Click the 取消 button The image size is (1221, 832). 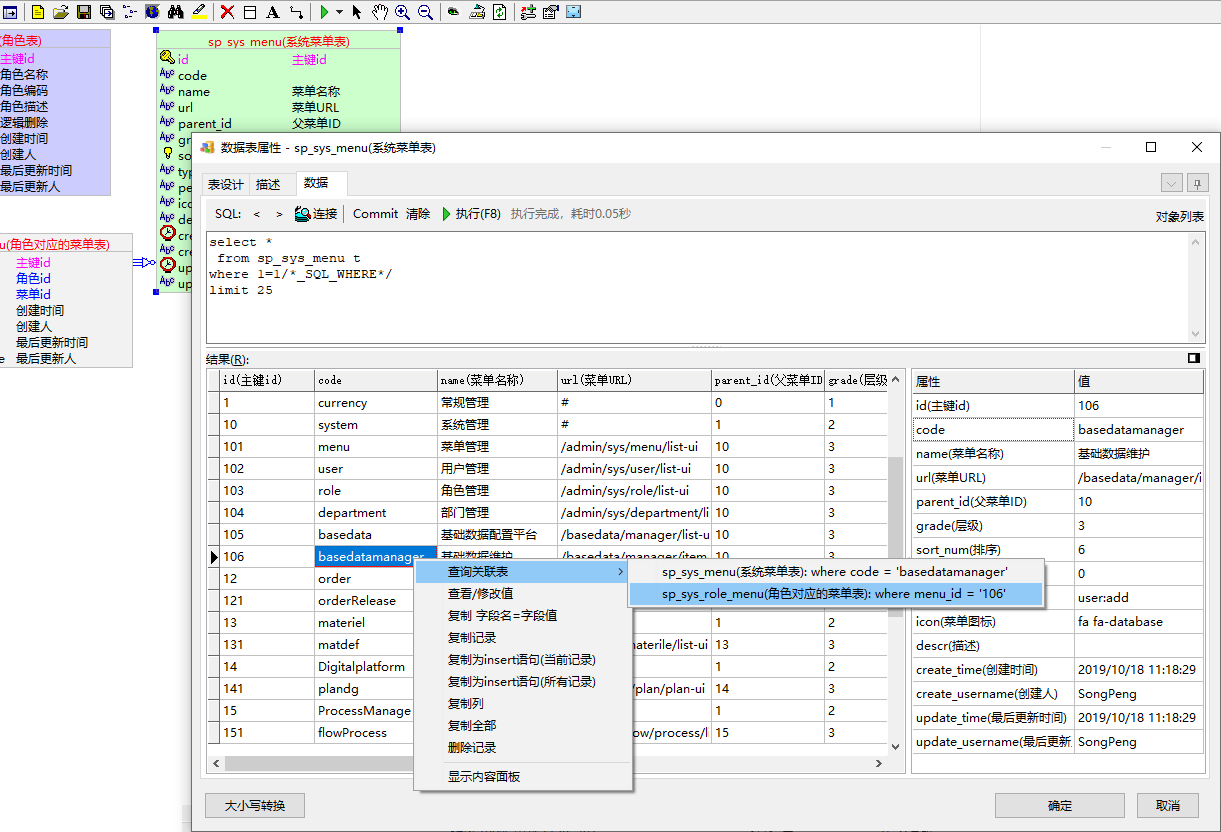point(1167,805)
